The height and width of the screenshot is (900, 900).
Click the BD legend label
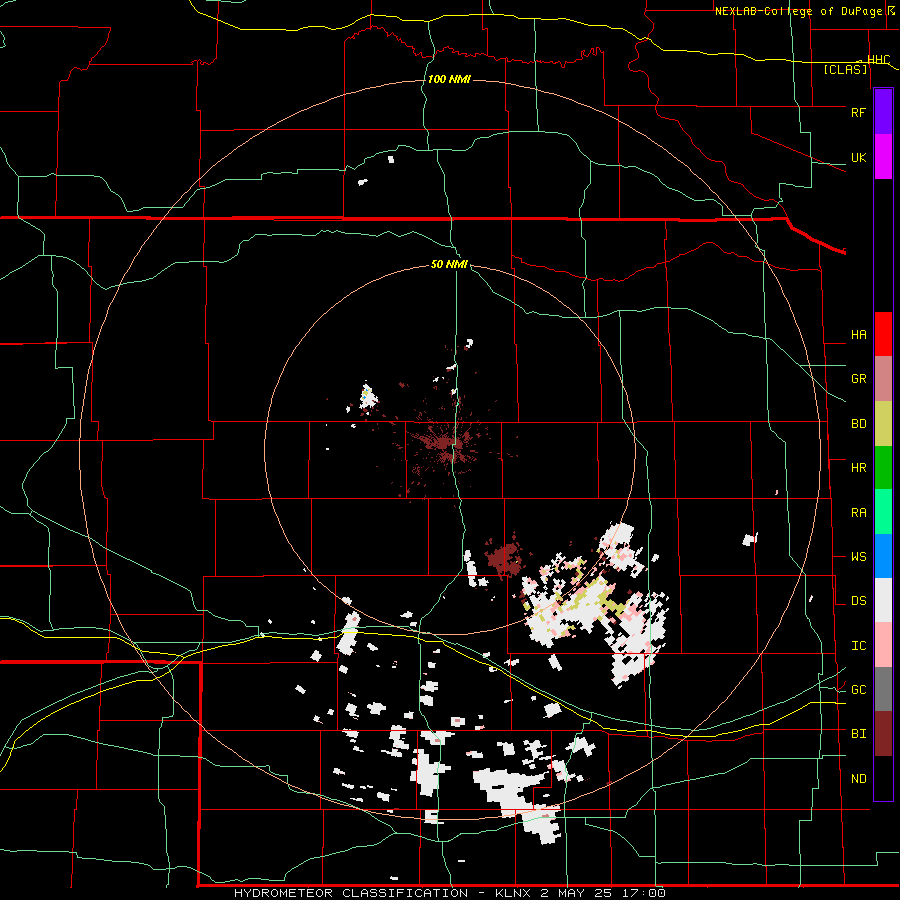click(x=858, y=424)
